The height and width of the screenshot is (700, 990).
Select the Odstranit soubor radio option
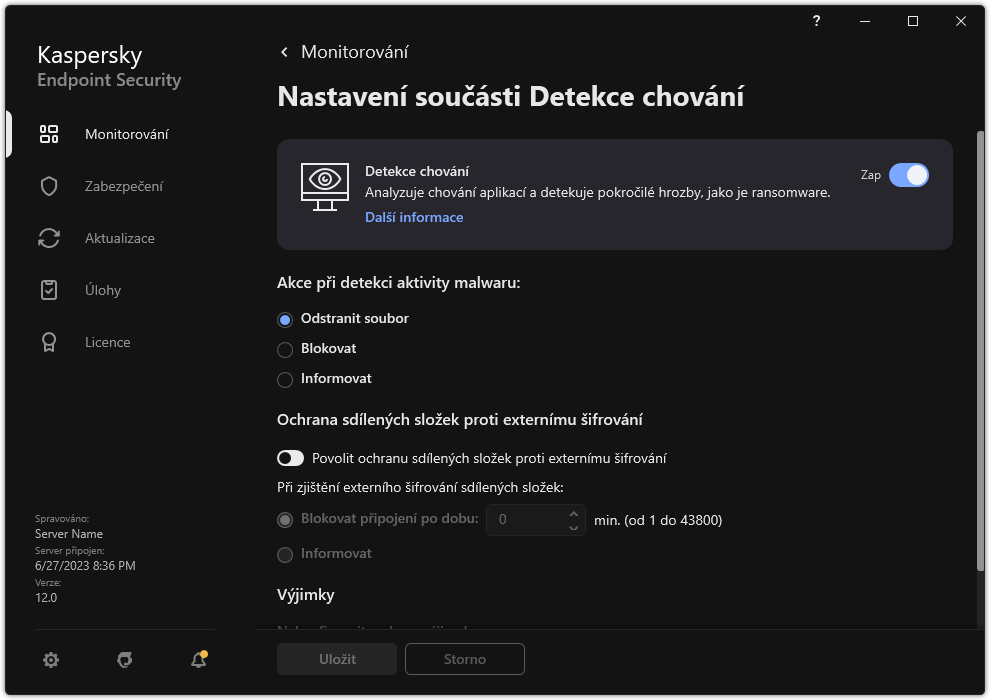pyautogui.click(x=283, y=318)
